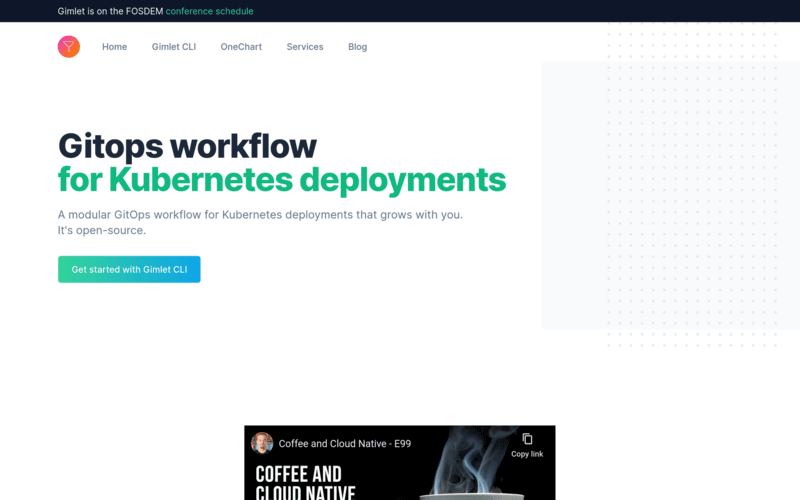Select Services in the navigation

(x=305, y=46)
